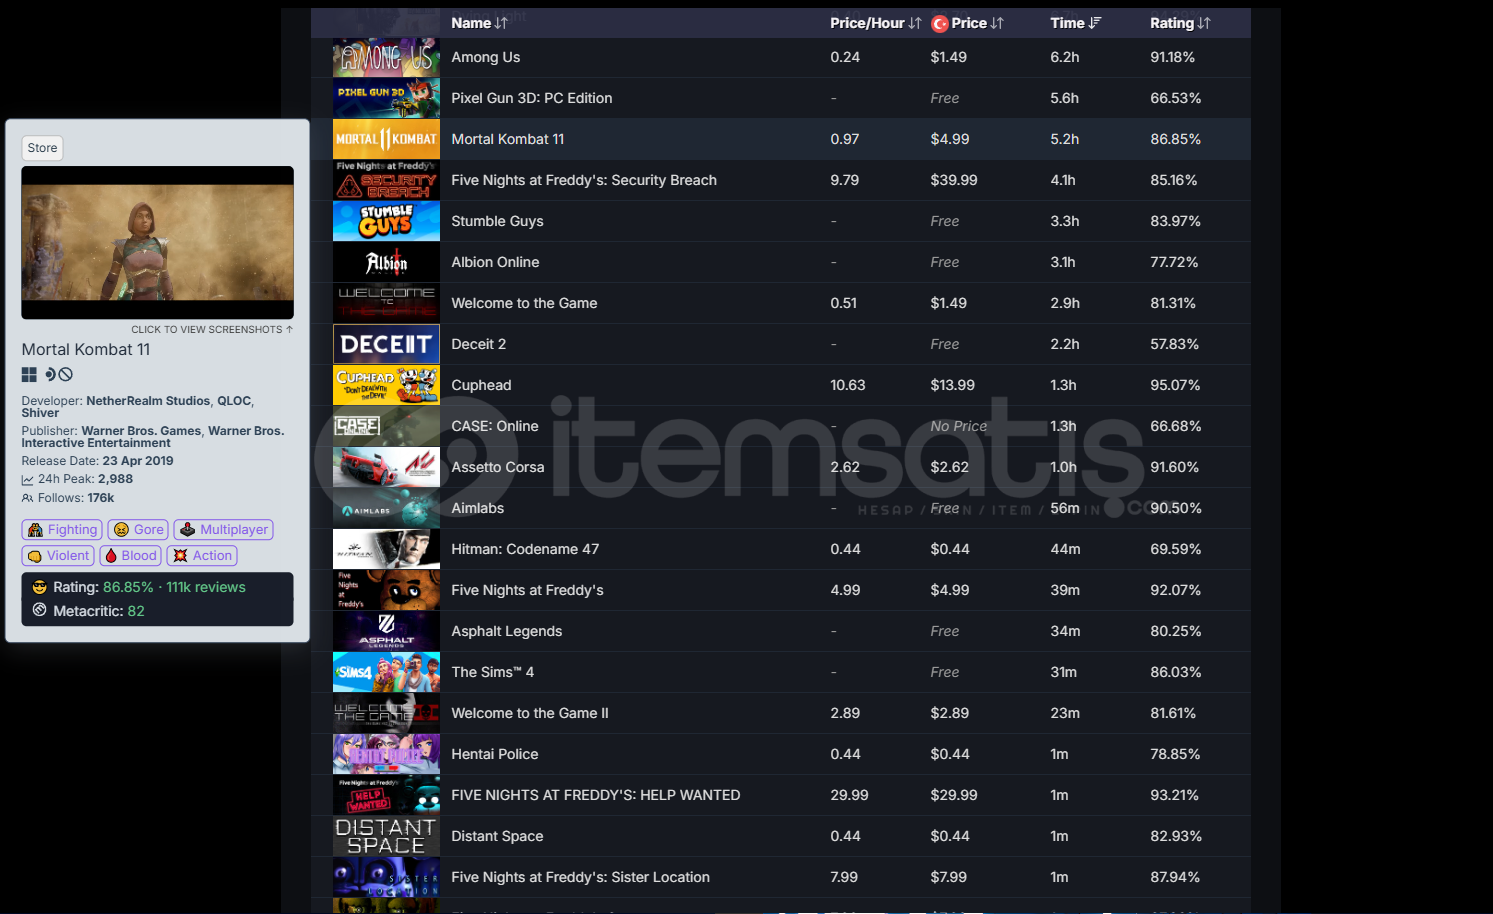Select the Fighting tag
This screenshot has height=914, width=1493.
tap(62, 530)
